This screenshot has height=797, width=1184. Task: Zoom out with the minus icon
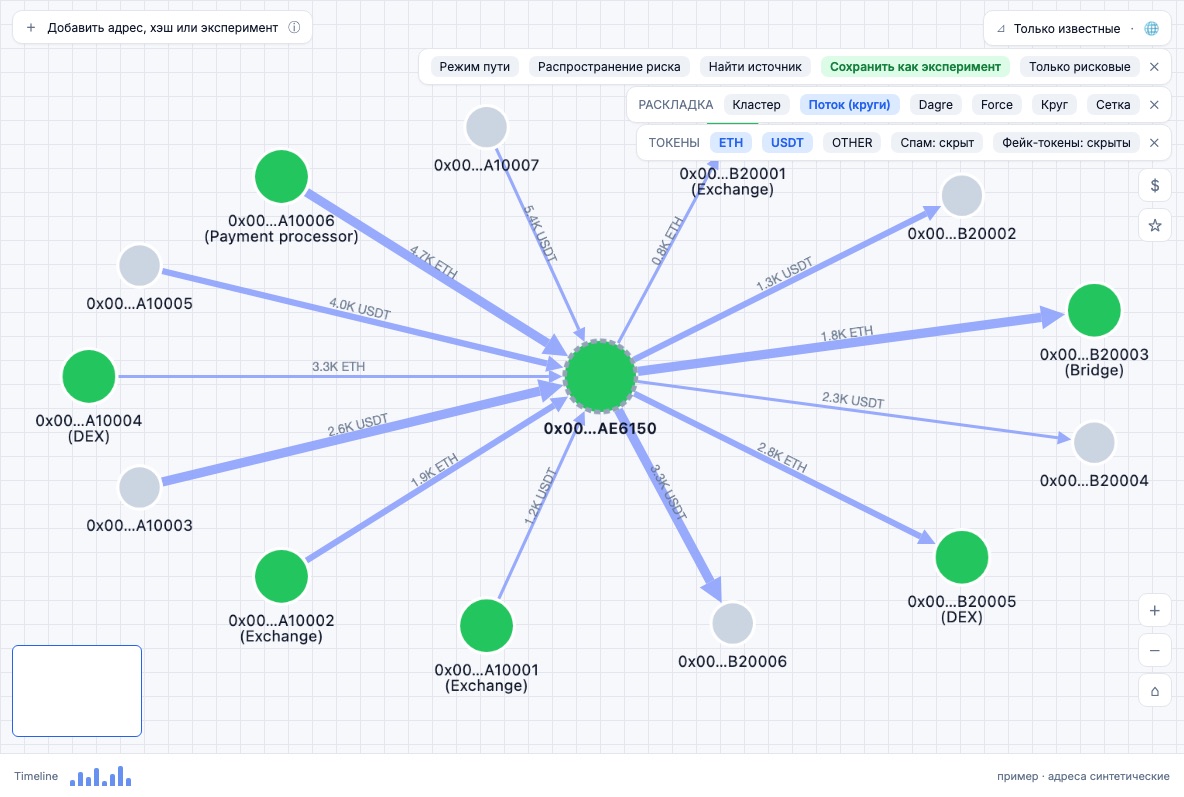tap(1155, 650)
